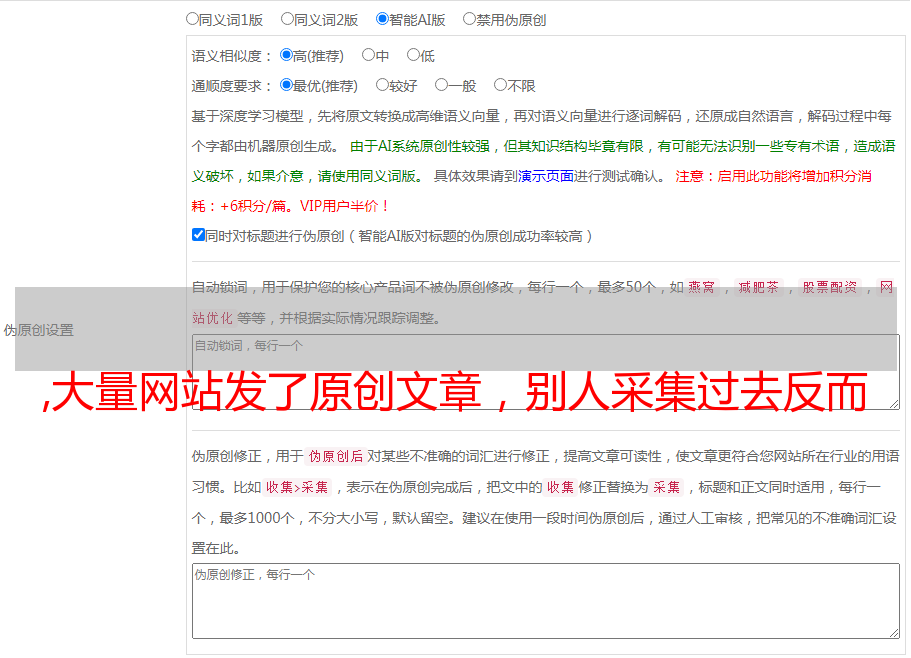Click the 燕窝 example keyword tag
The height and width of the screenshot is (658, 911).
point(702,287)
